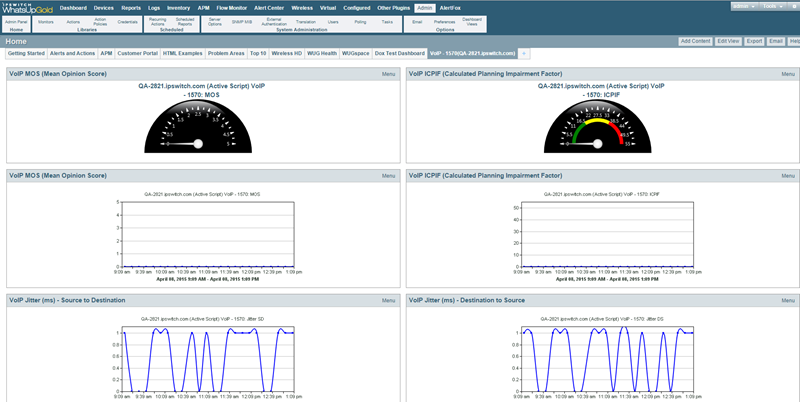This screenshot has width=800, height=402.
Task: Open External Authentication settings
Action: pos(274,22)
